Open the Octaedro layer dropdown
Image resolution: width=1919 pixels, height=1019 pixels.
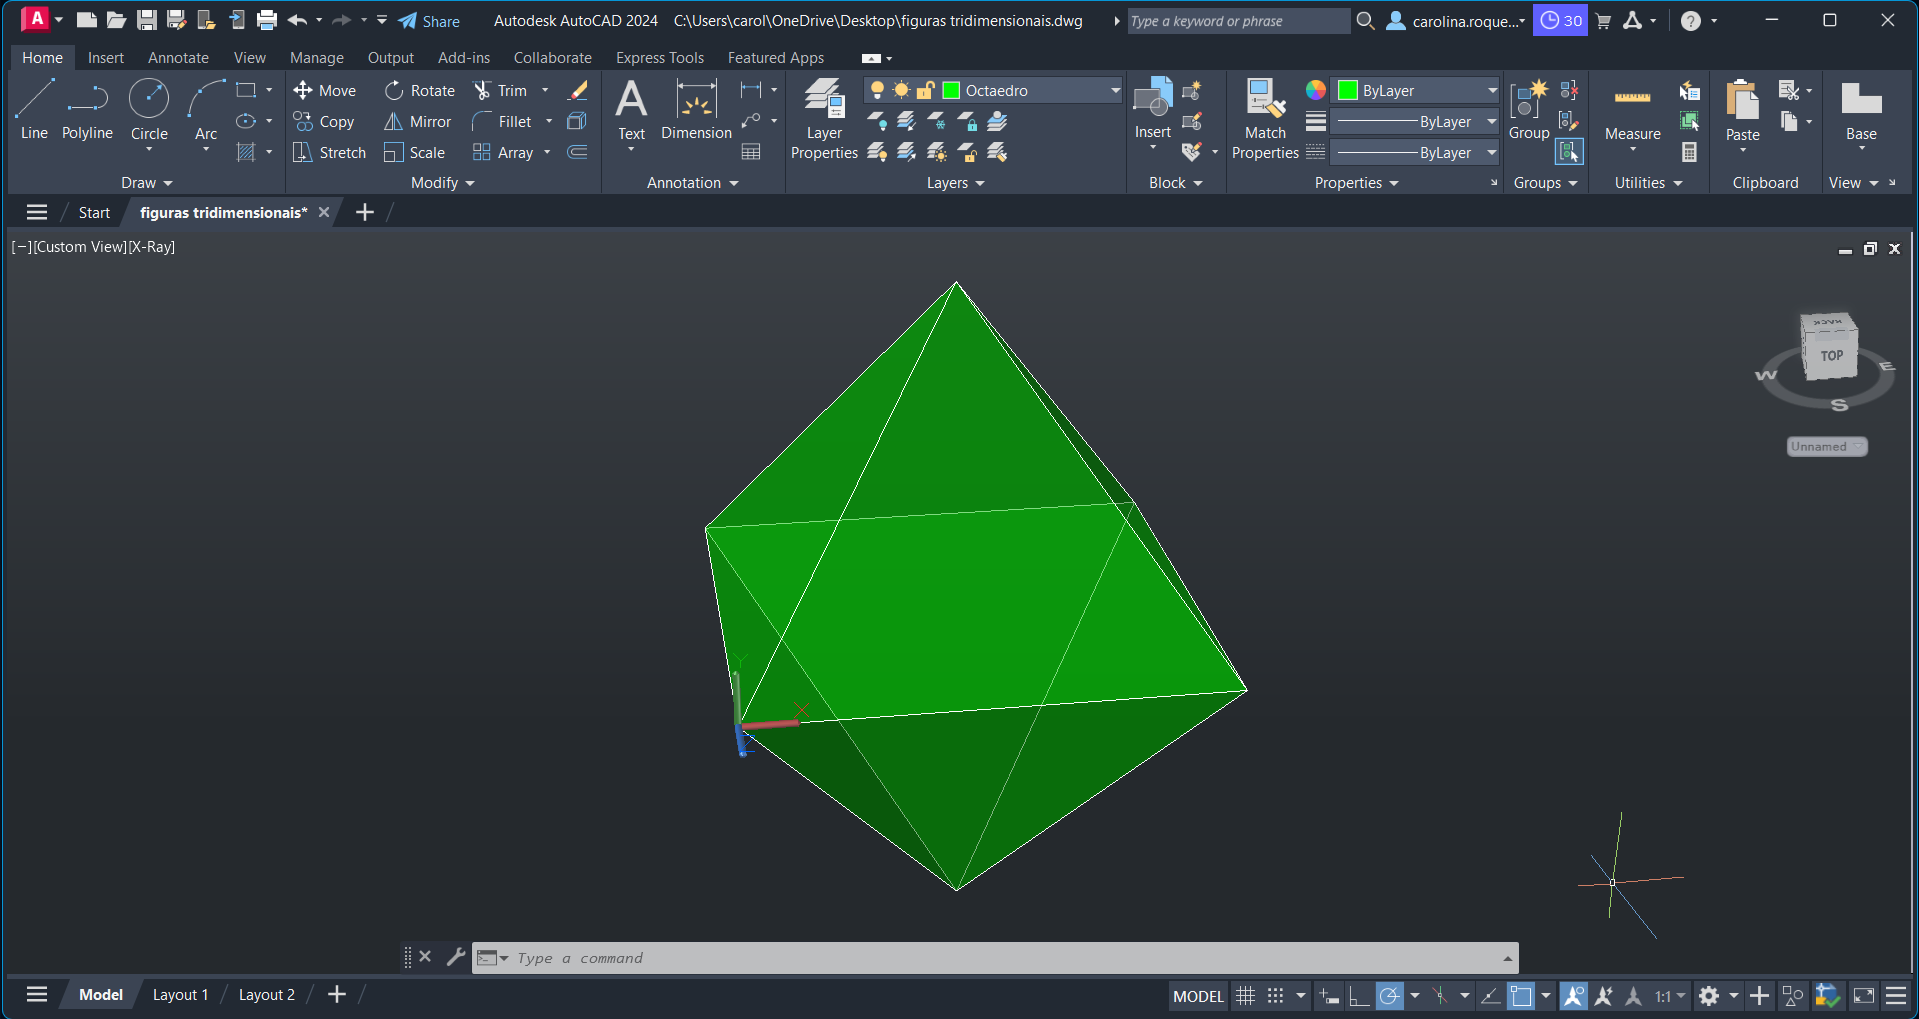pyautogui.click(x=1115, y=90)
